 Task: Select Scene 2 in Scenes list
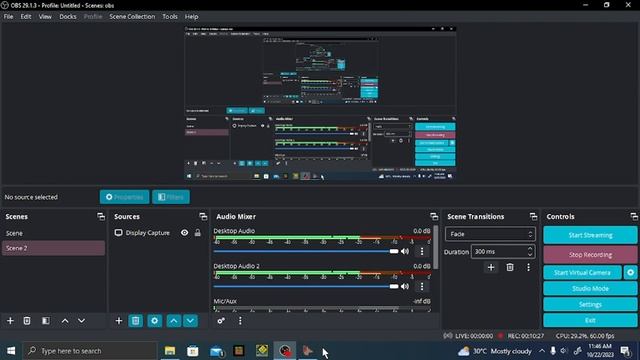point(53,248)
